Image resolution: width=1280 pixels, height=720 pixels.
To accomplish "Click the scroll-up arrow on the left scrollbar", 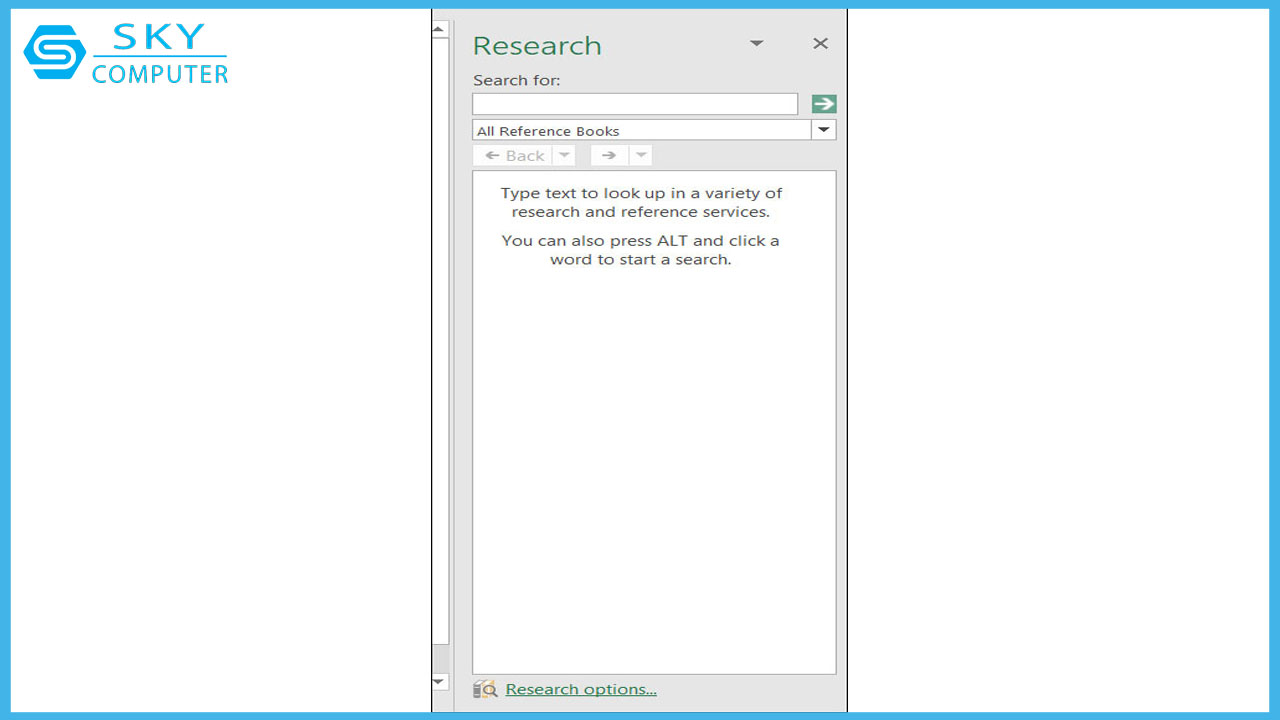I will point(439,28).
